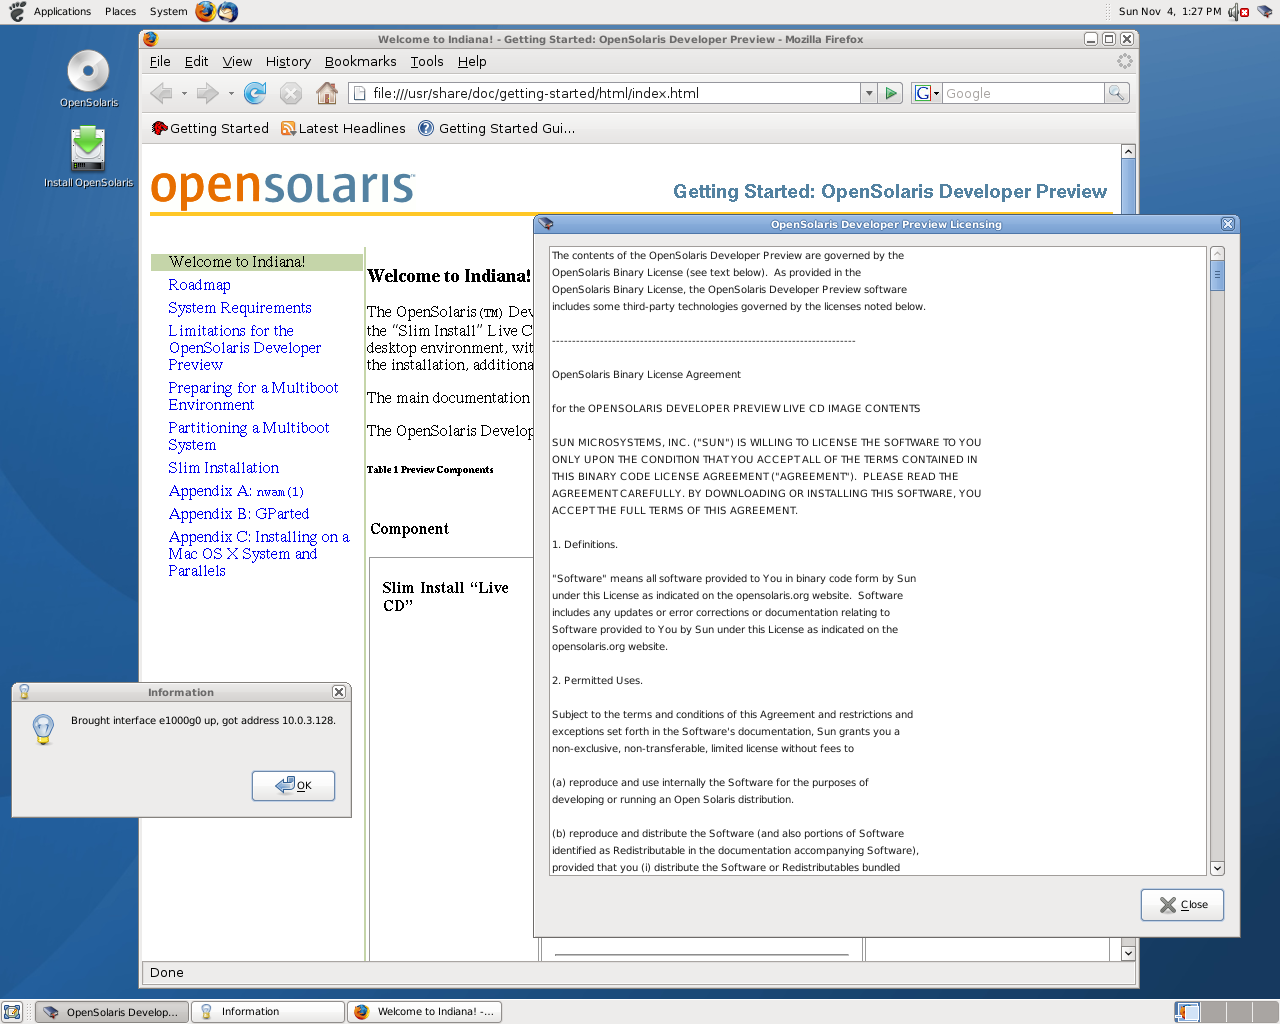Go forward with Firefox Forward arrow

click(x=207, y=93)
